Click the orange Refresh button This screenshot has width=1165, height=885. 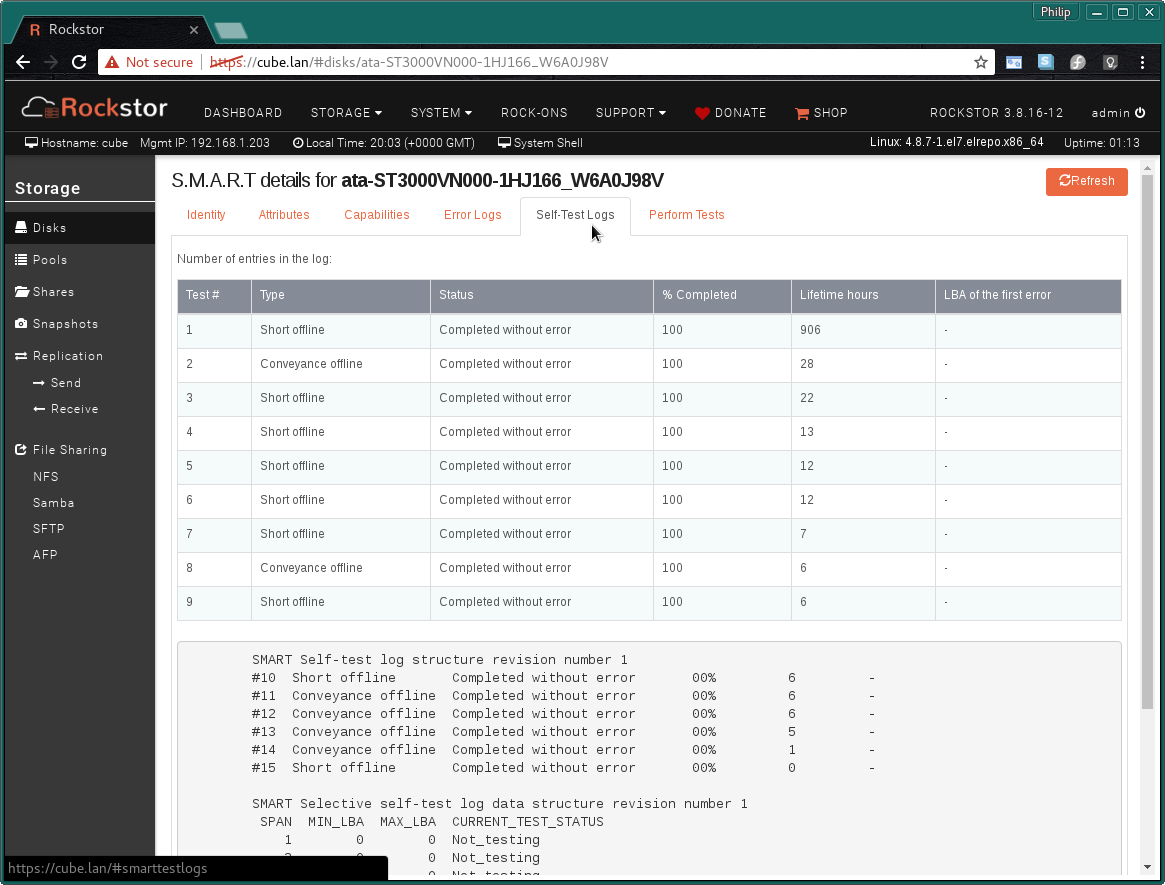click(1086, 181)
